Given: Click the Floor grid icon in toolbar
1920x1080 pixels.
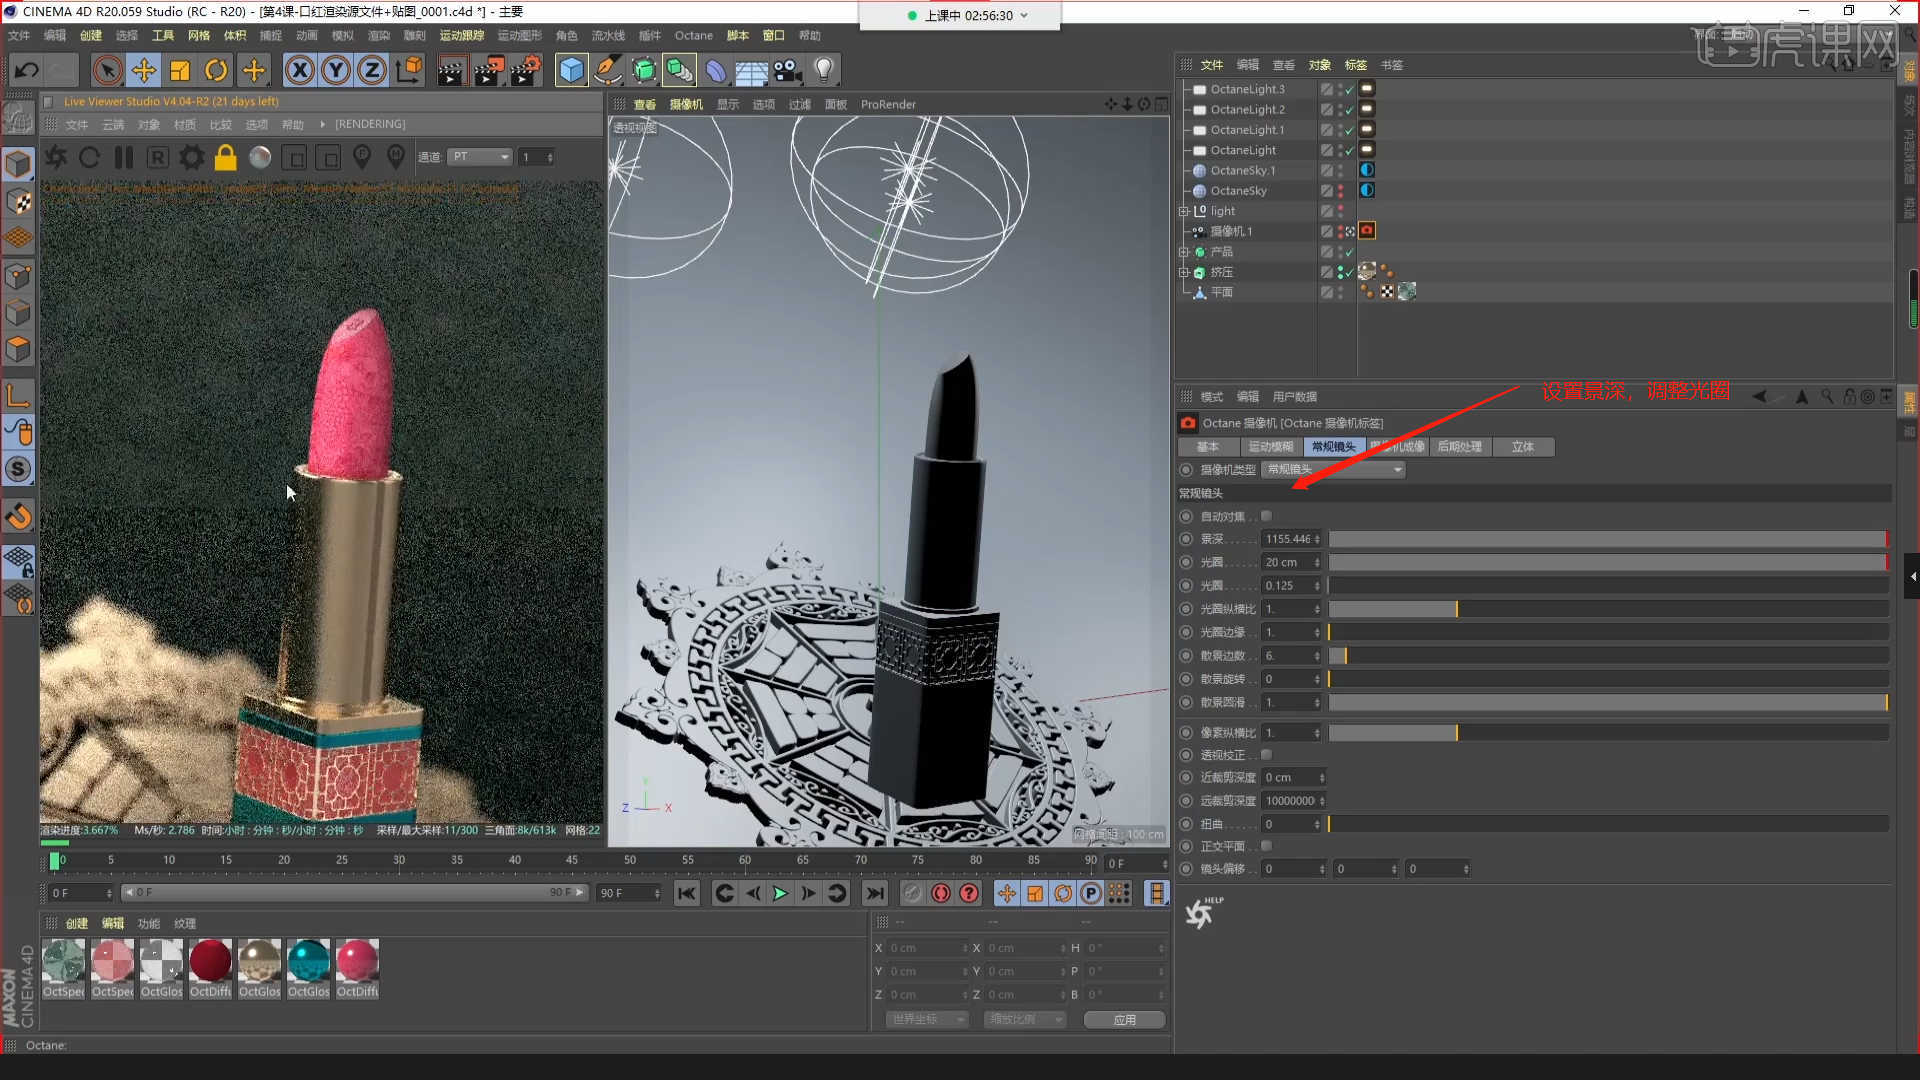Looking at the screenshot, I should tap(751, 70).
